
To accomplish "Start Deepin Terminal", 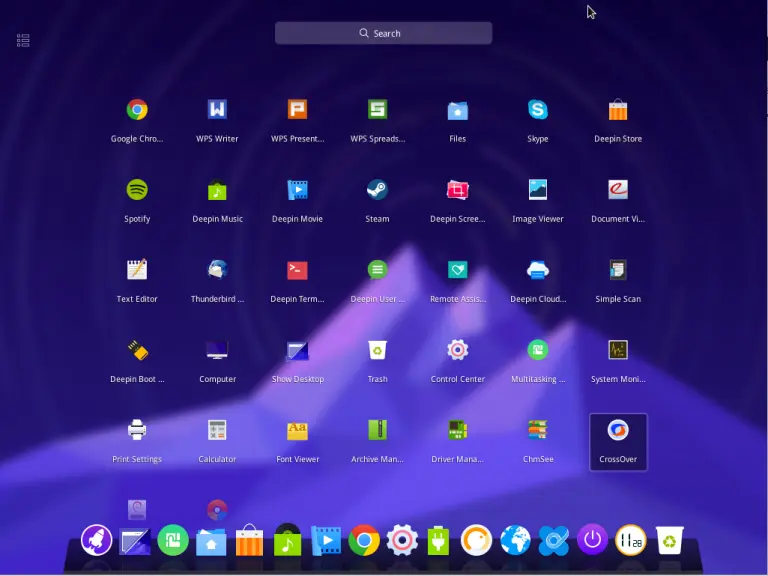I will [297, 270].
